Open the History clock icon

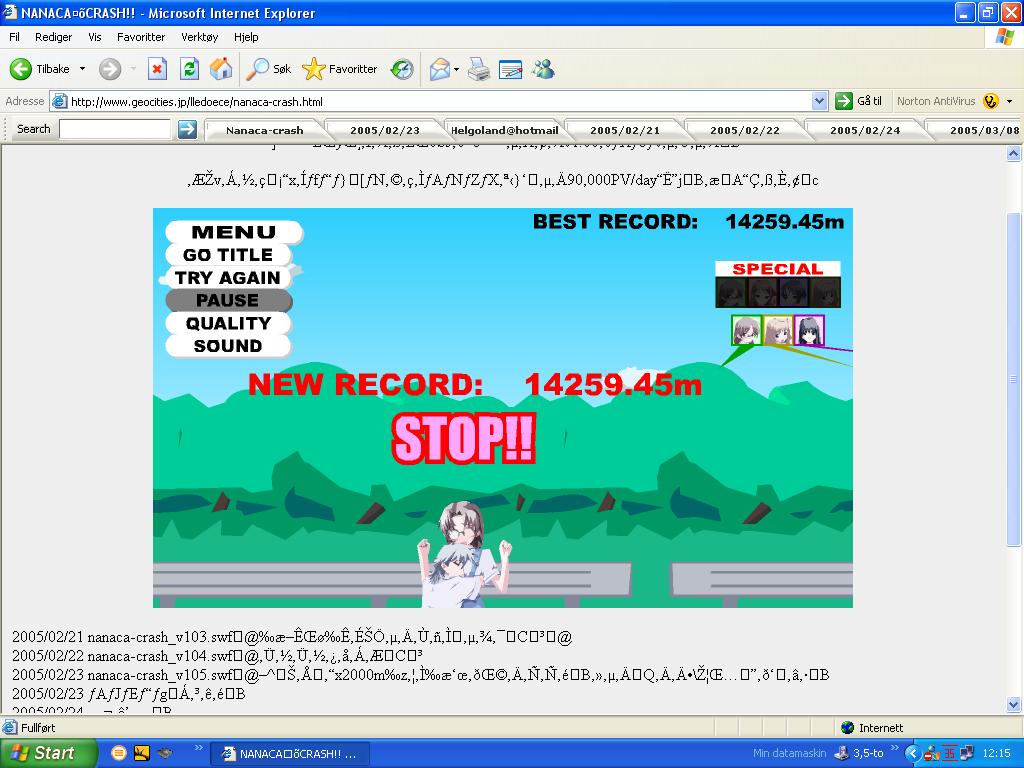(x=402, y=69)
